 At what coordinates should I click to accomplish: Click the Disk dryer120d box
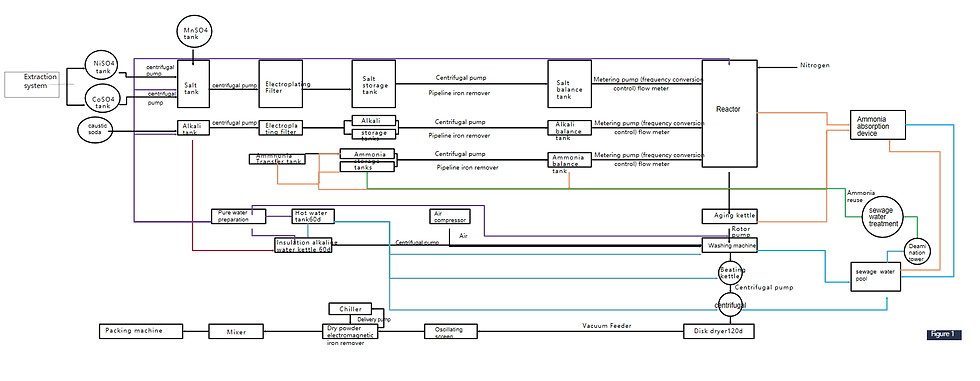tap(719, 331)
